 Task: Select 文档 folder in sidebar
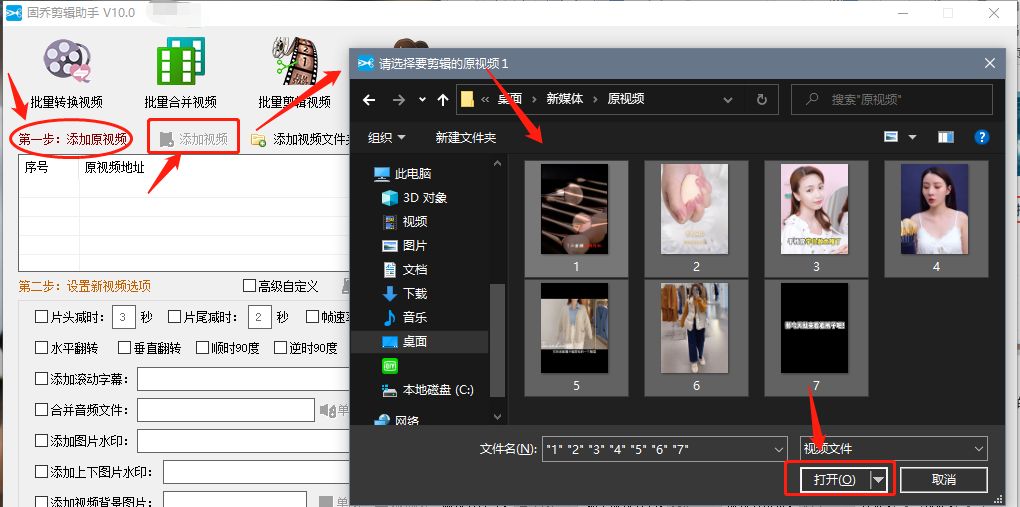coord(404,269)
